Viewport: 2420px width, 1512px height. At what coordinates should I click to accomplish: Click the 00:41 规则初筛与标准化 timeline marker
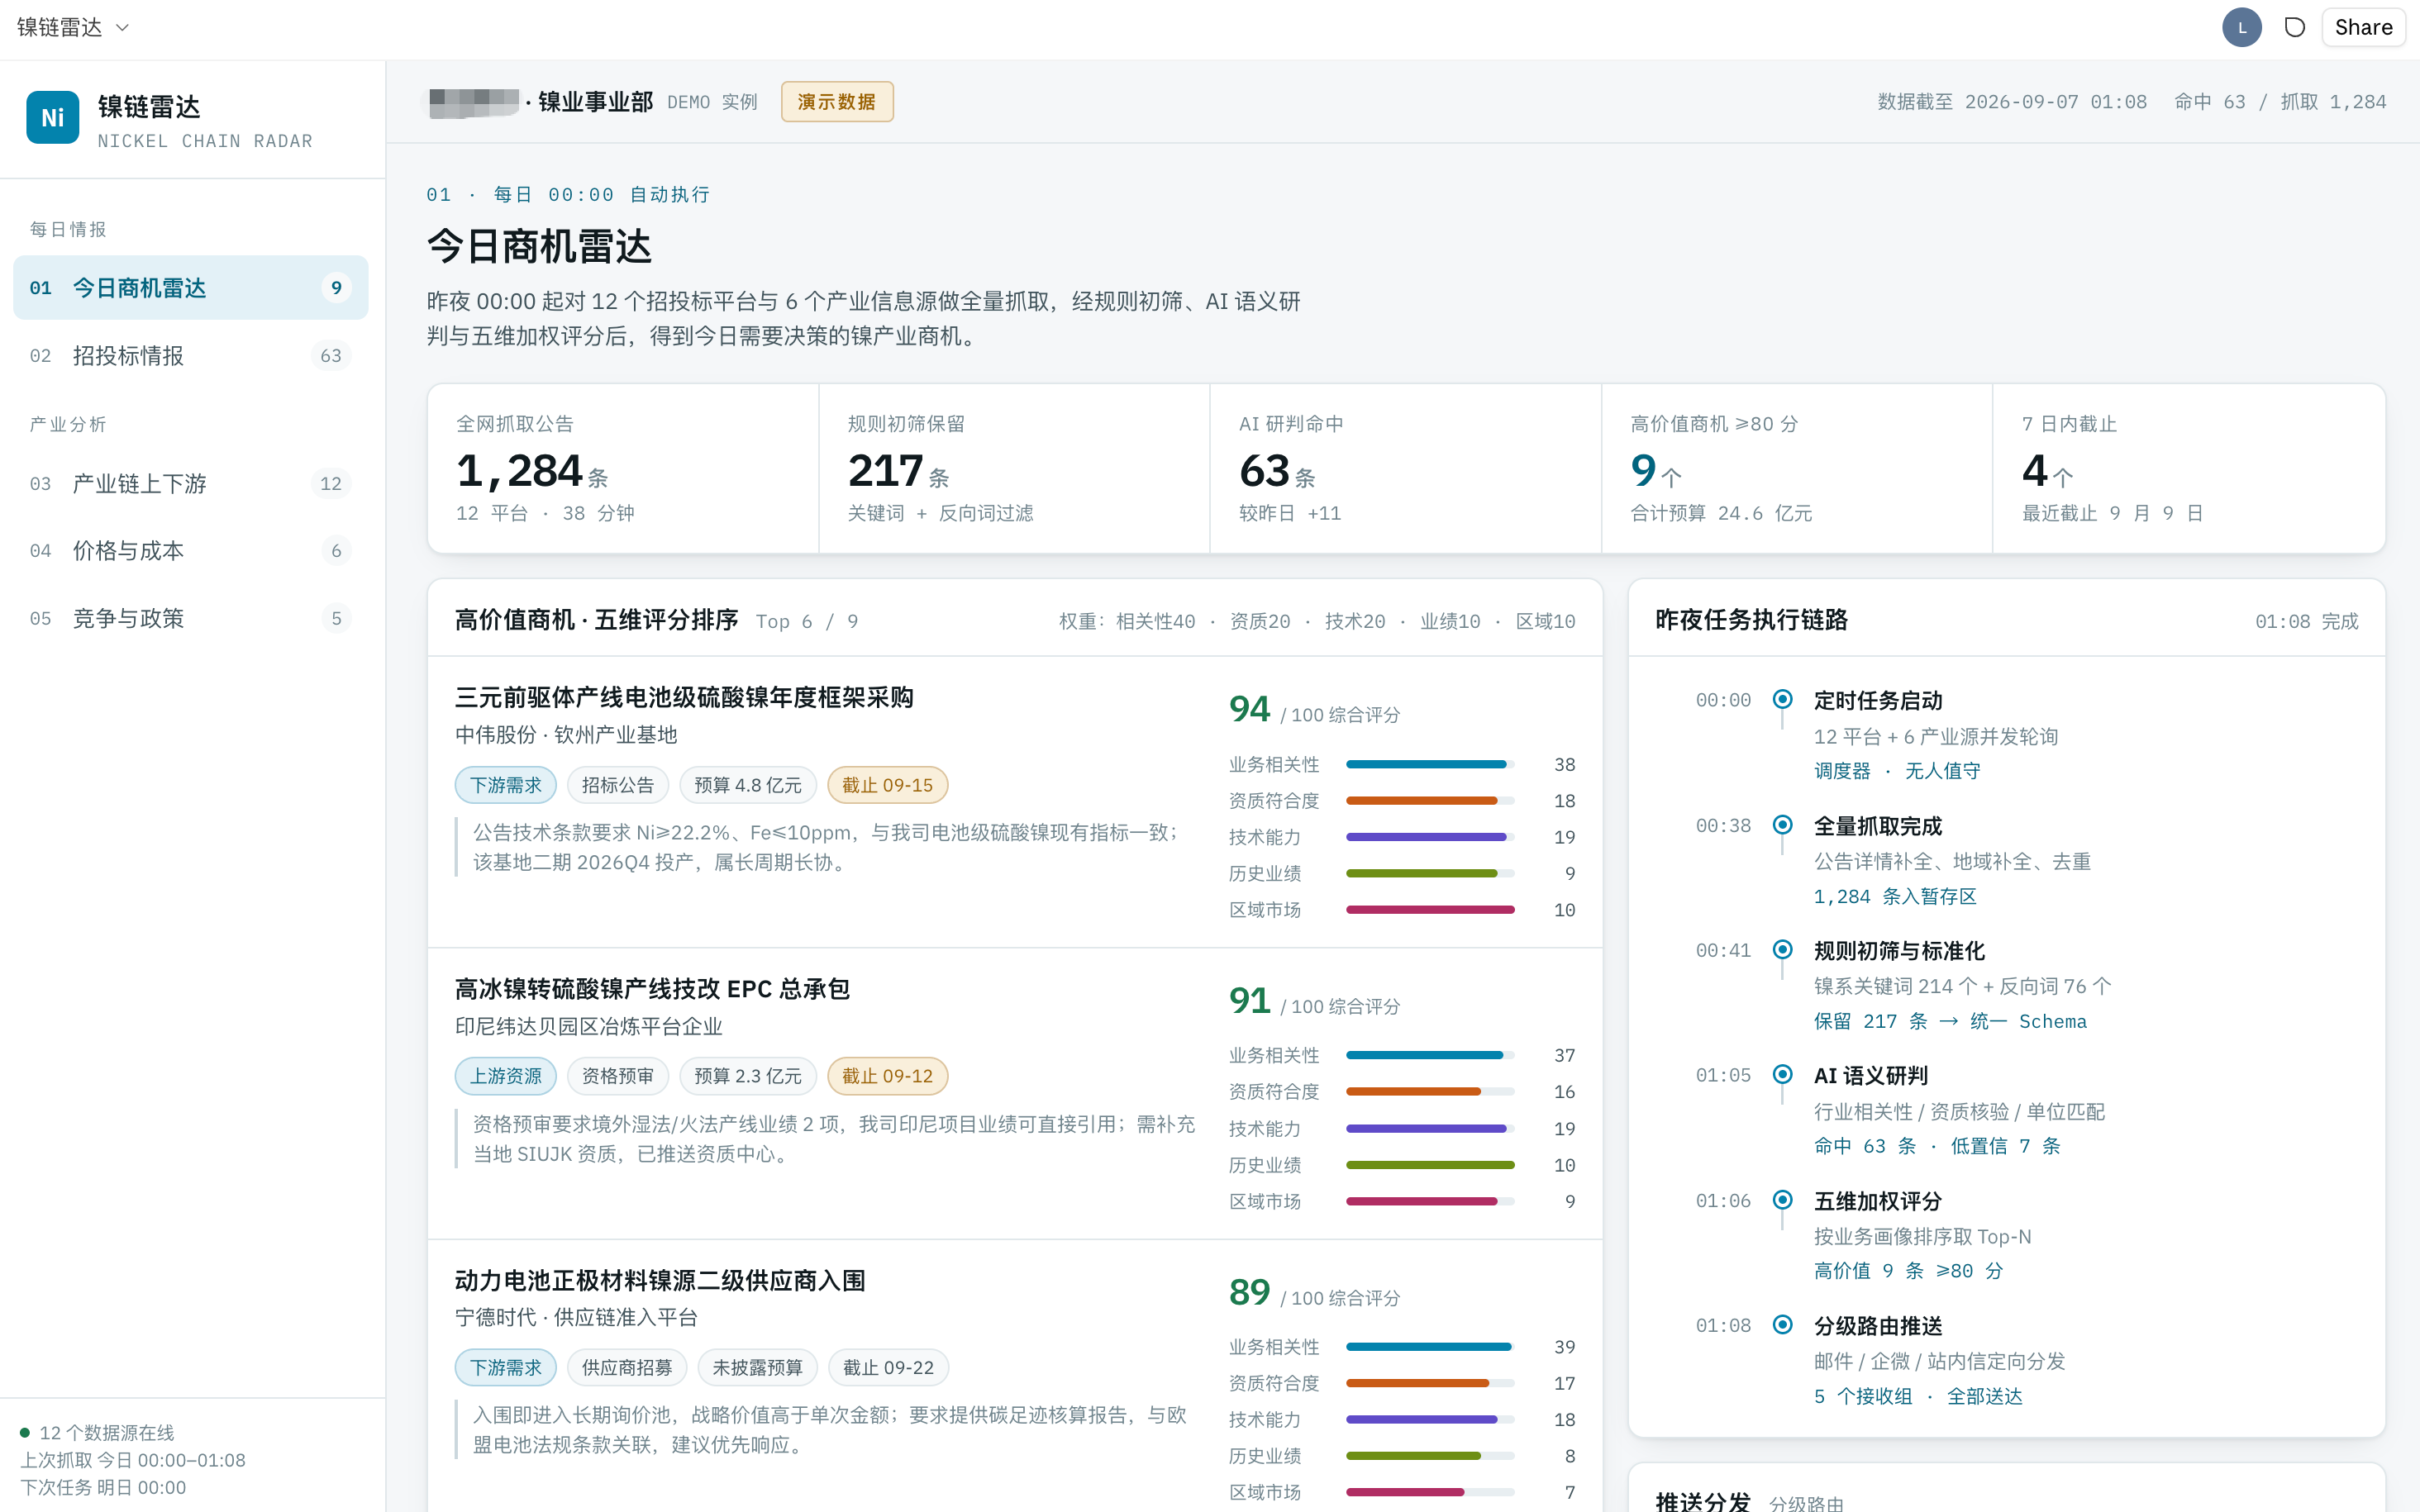click(x=1782, y=949)
